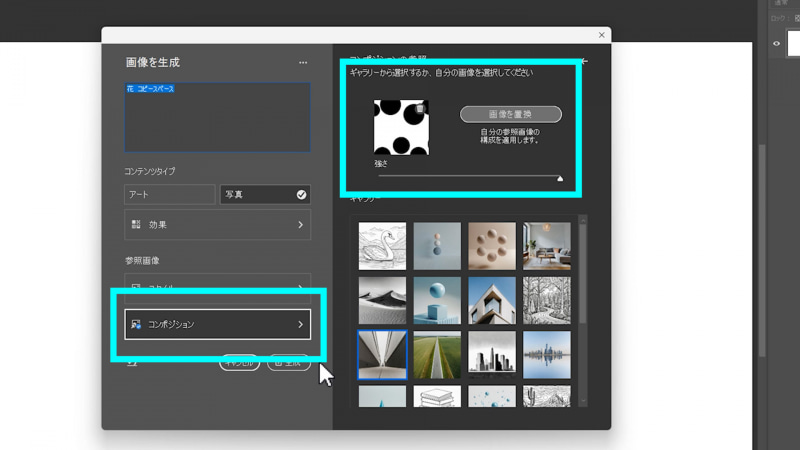800x450 pixels.
Task: Pick the sand dunes gallery thumbnail
Action: [382, 301]
